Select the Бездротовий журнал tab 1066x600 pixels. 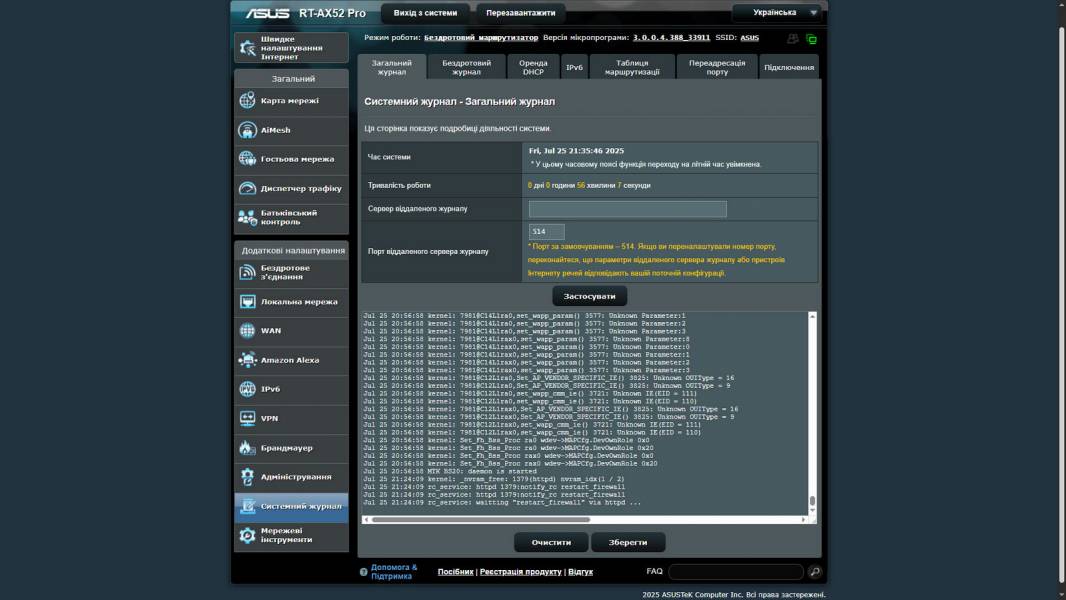[x=466, y=67]
